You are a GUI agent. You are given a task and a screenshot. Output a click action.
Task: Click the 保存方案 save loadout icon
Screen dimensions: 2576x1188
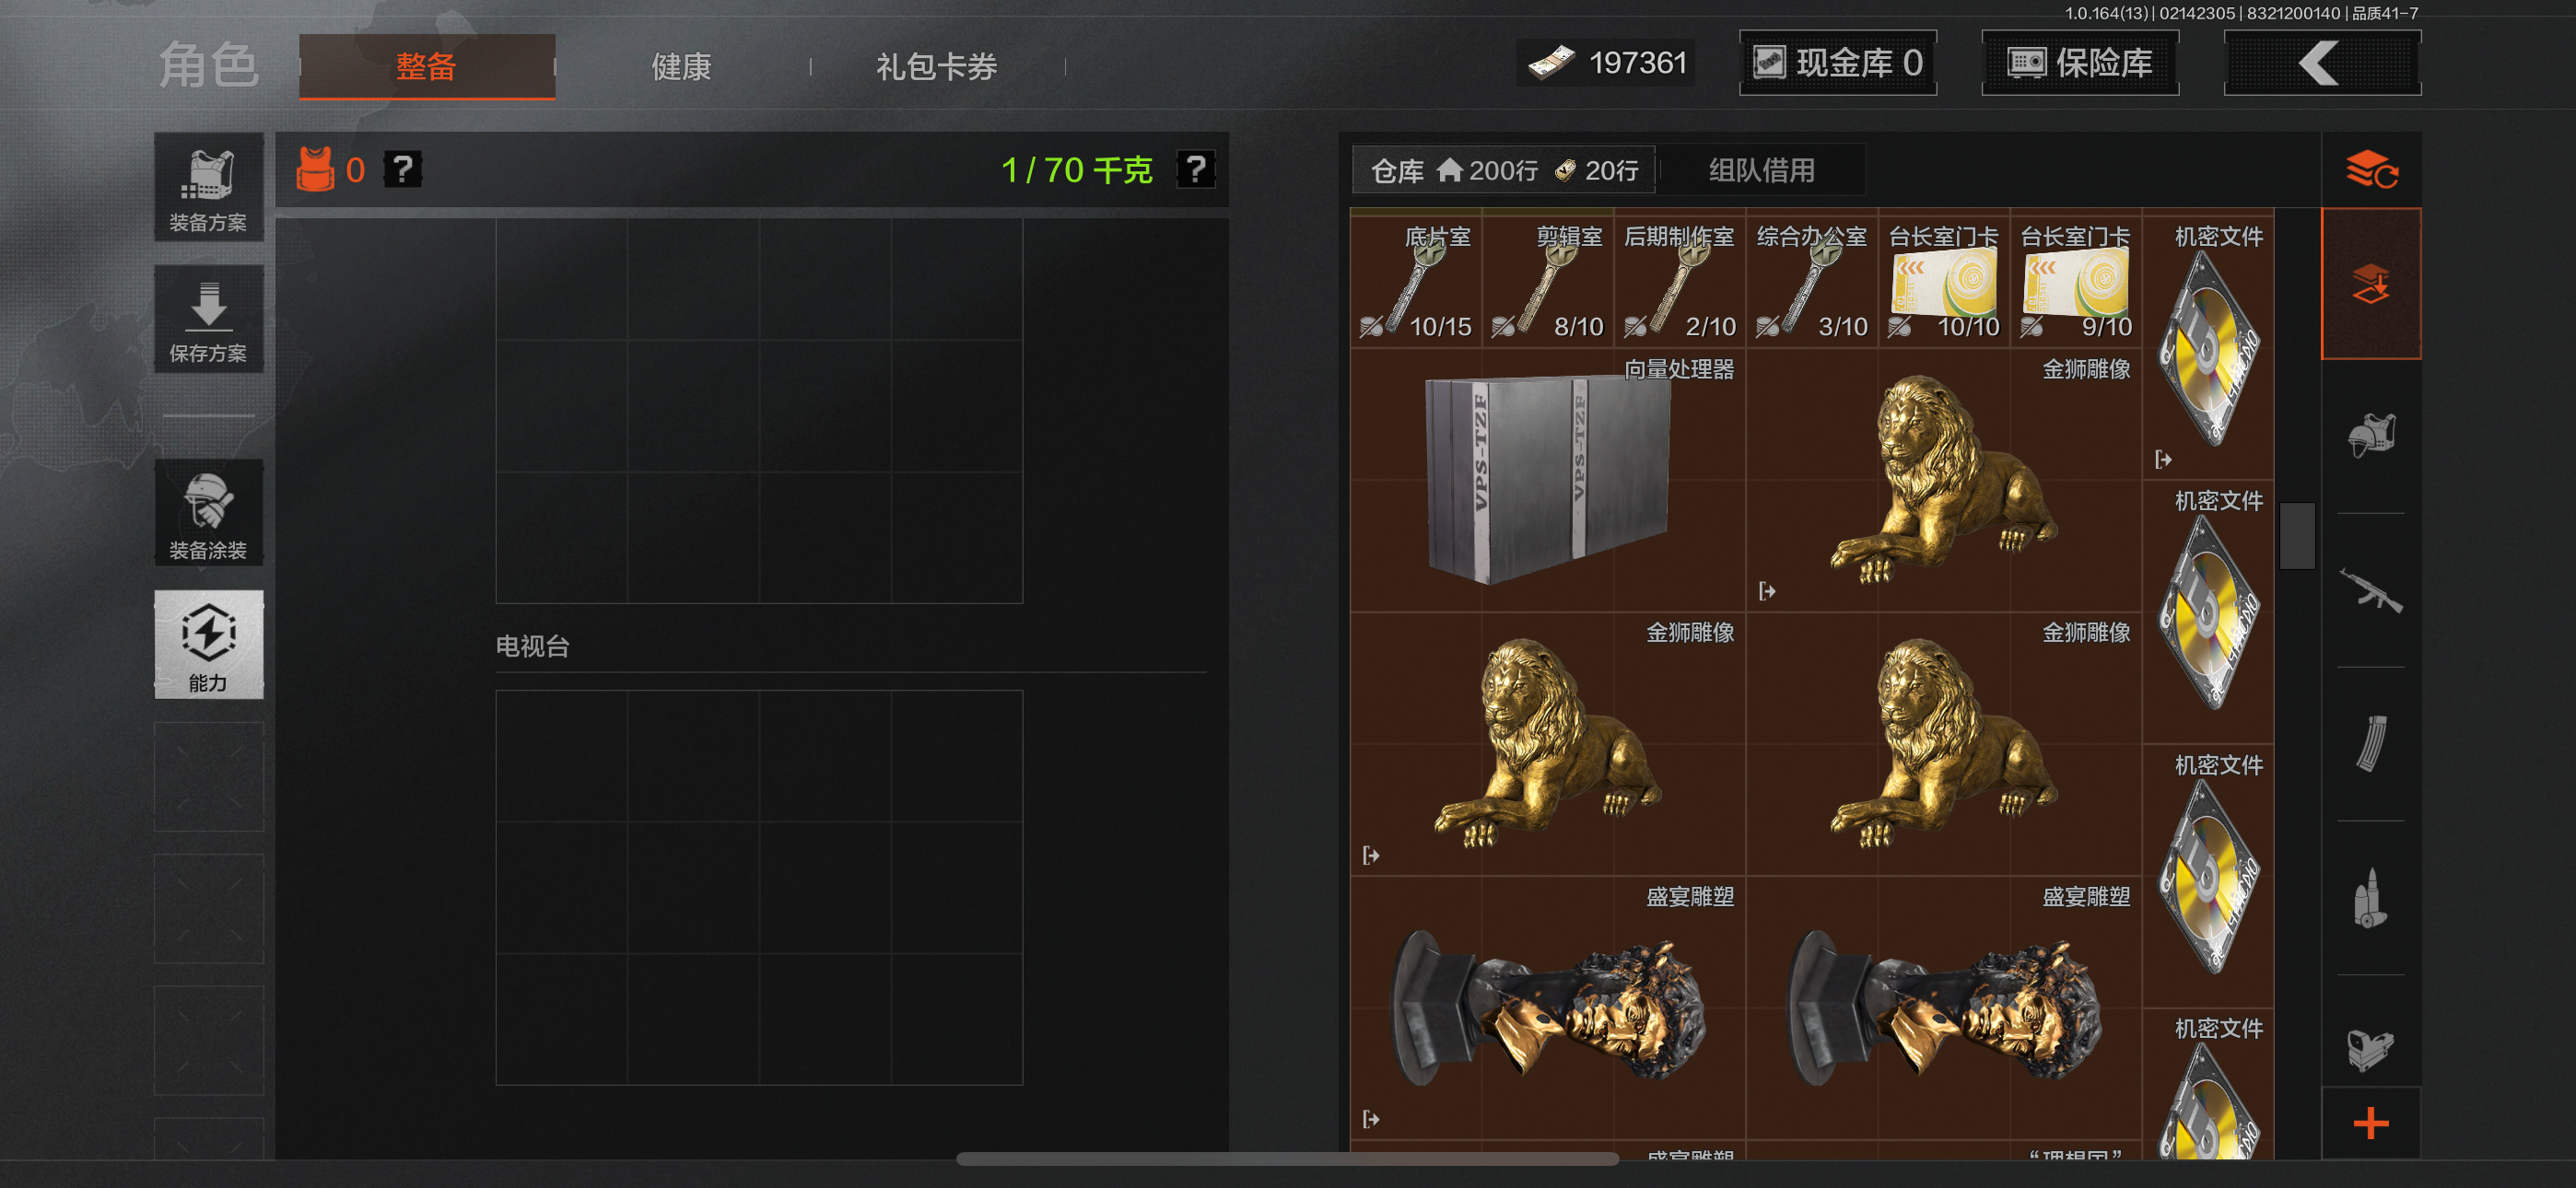(208, 319)
